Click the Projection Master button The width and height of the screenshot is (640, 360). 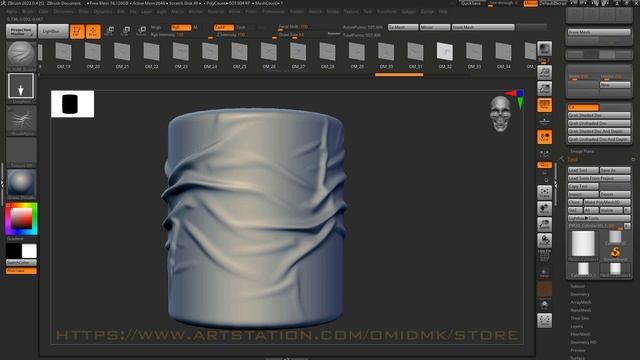[x=21, y=31]
